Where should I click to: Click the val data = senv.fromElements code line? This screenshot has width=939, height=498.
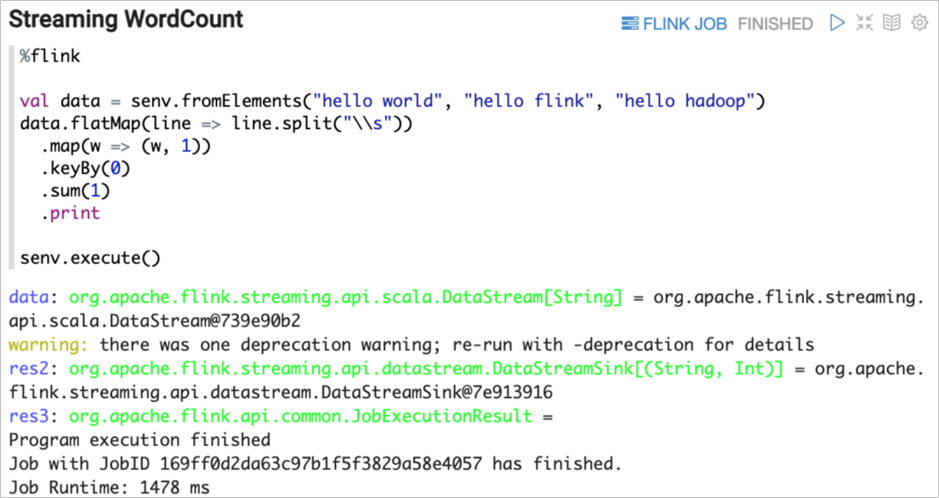coord(393,101)
